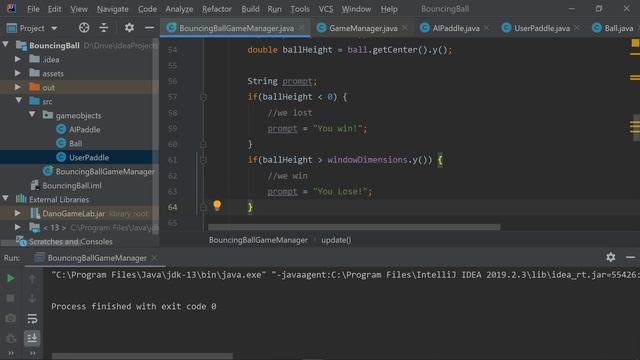Expand the .idea folder
Screen dimensions: 640x360
coord(18,59)
